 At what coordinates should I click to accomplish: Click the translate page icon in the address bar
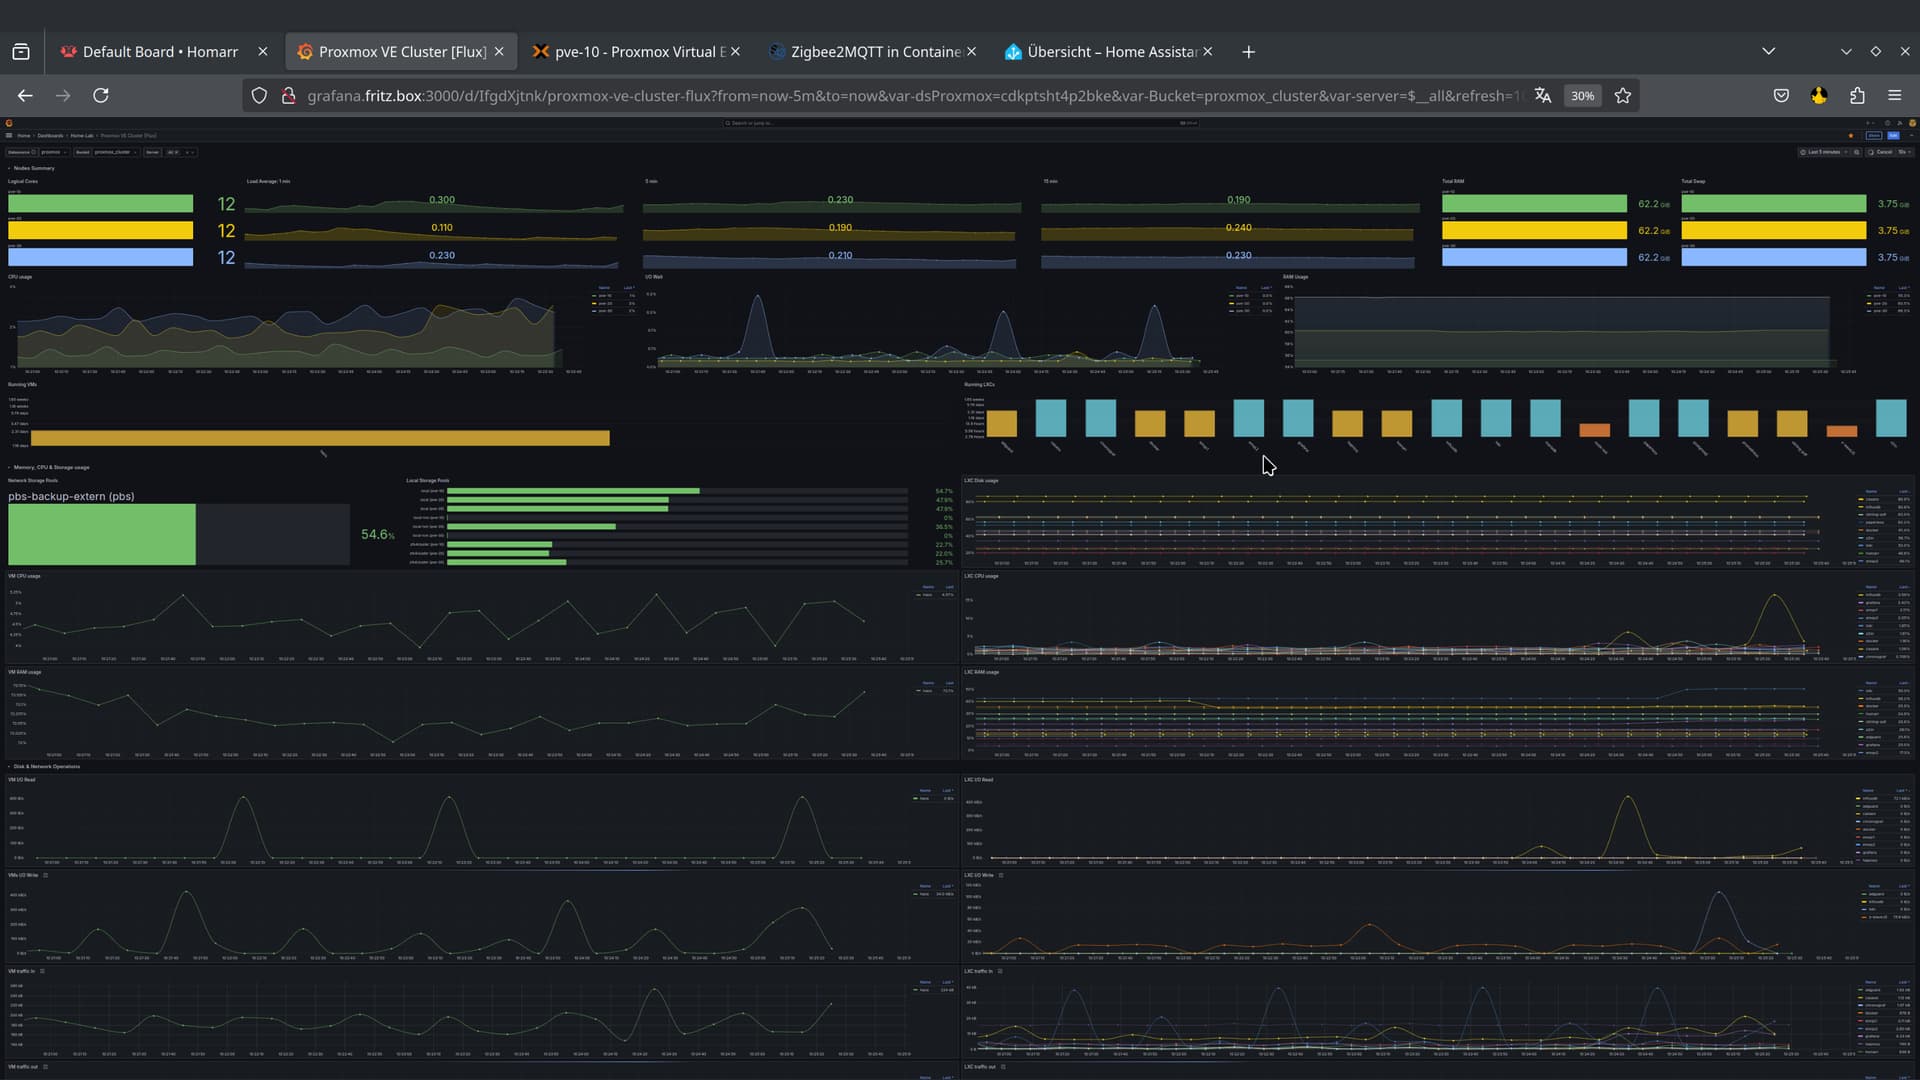pos(1543,96)
